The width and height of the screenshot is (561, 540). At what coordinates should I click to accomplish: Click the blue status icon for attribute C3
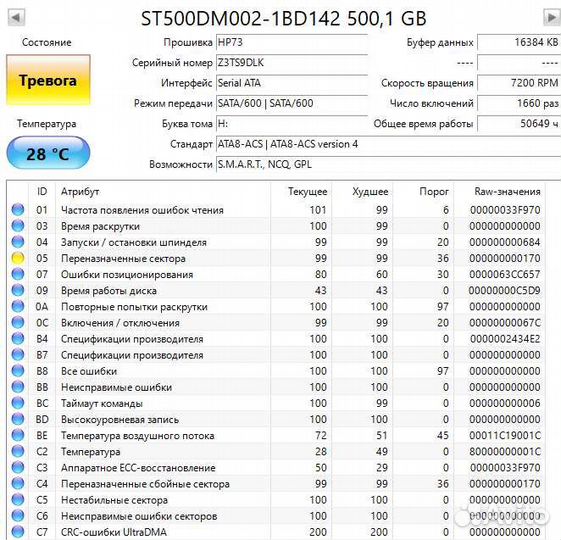18,467
